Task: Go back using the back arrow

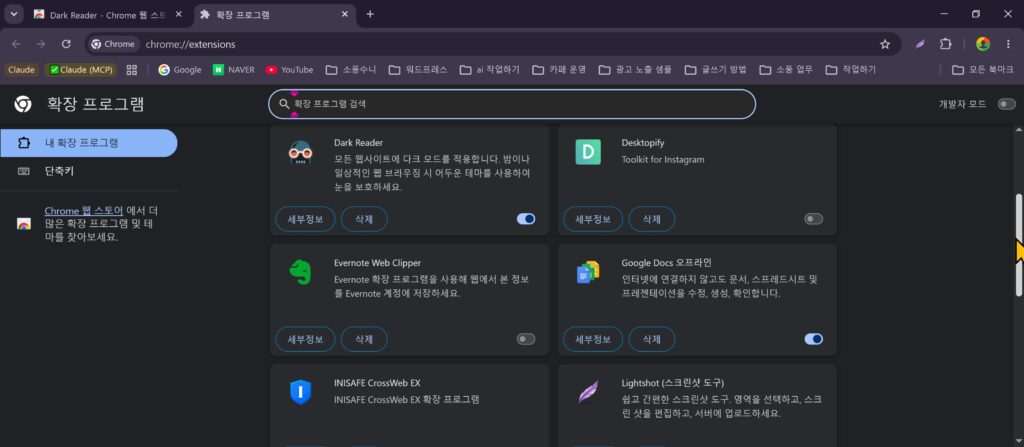Action: tap(16, 44)
